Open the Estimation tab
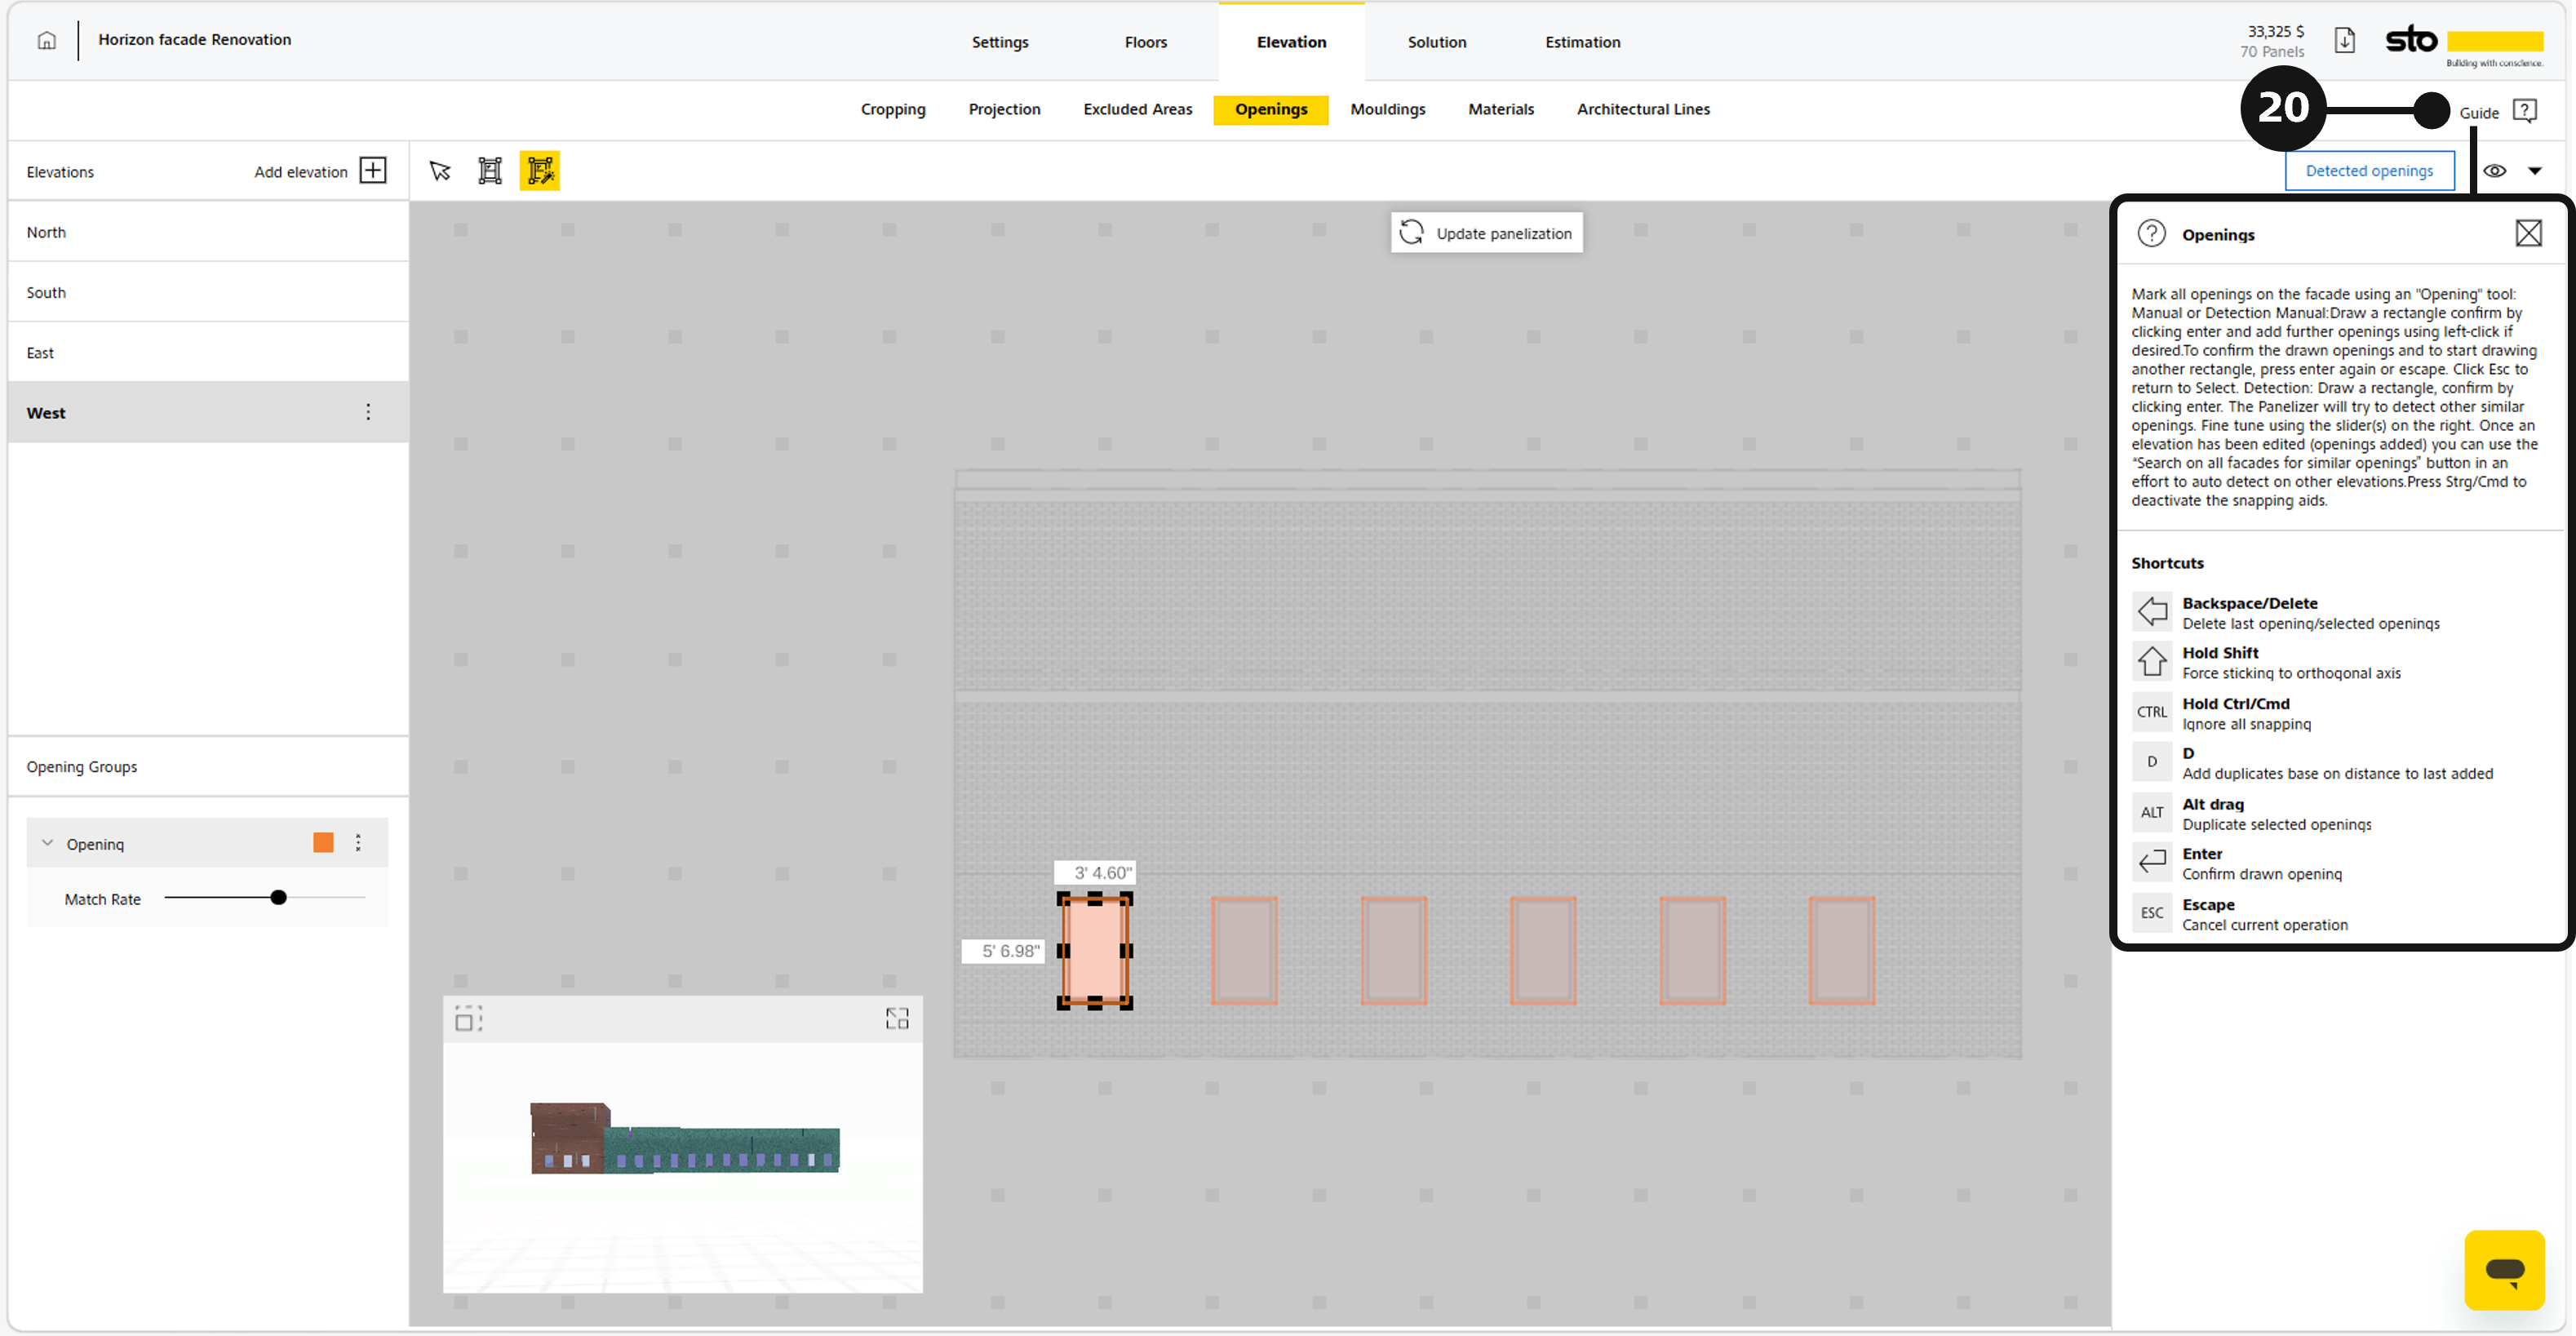This screenshot has width=2576, height=1336. (1583, 42)
